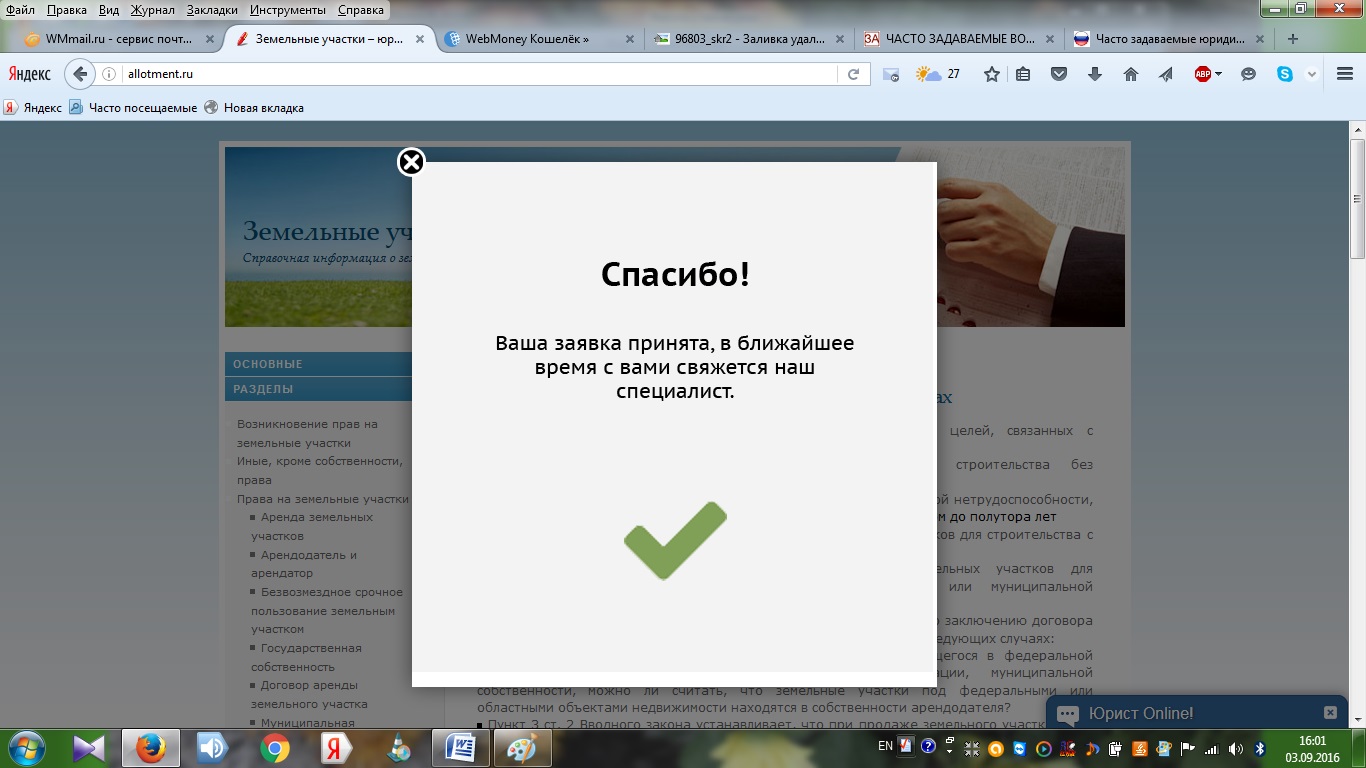Go to Home page icon
Image resolution: width=1366 pixels, height=768 pixels.
1131,74
